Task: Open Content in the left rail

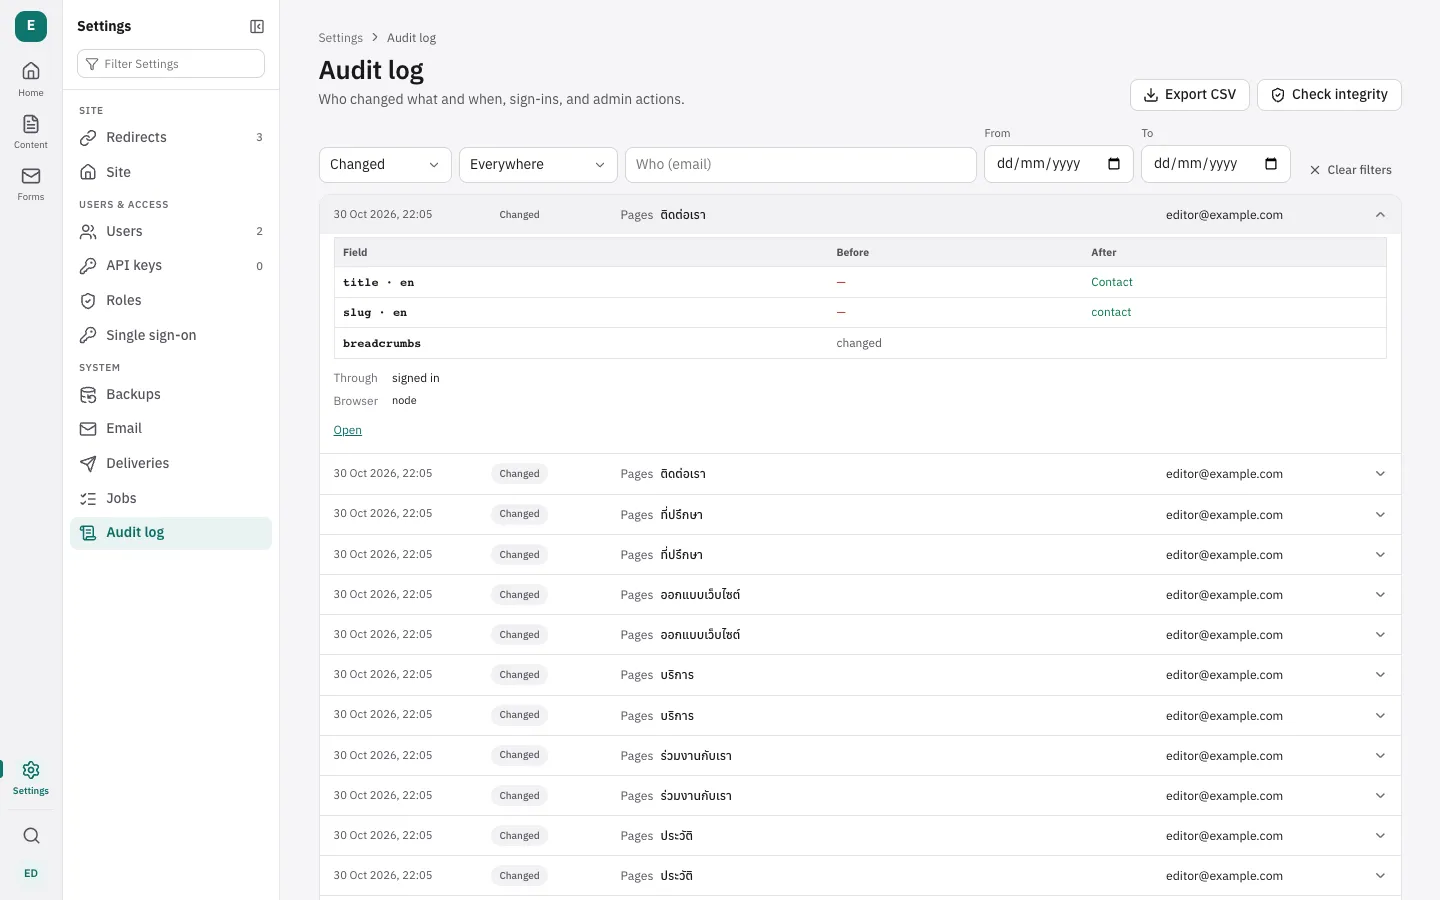Action: click(31, 131)
